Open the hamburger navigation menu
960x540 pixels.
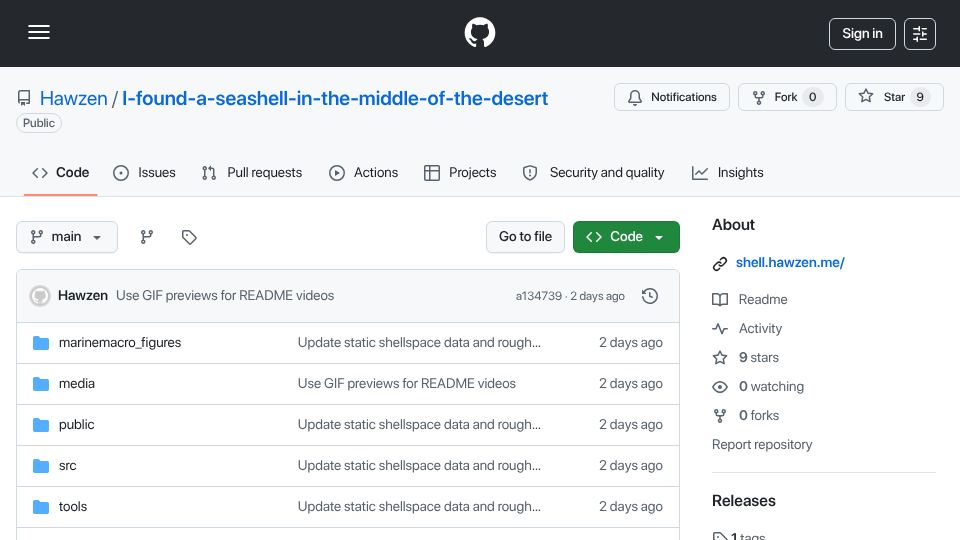click(39, 32)
